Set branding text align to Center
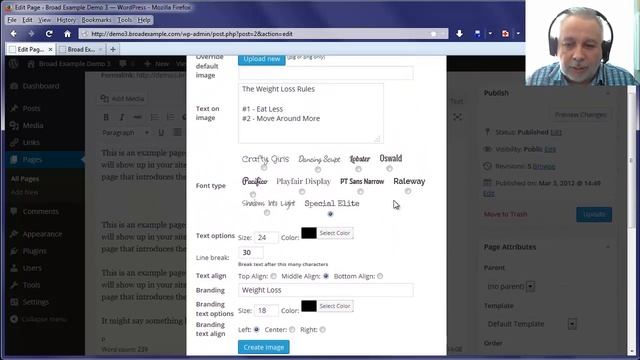This screenshot has width=640, height=360. tap(292, 329)
